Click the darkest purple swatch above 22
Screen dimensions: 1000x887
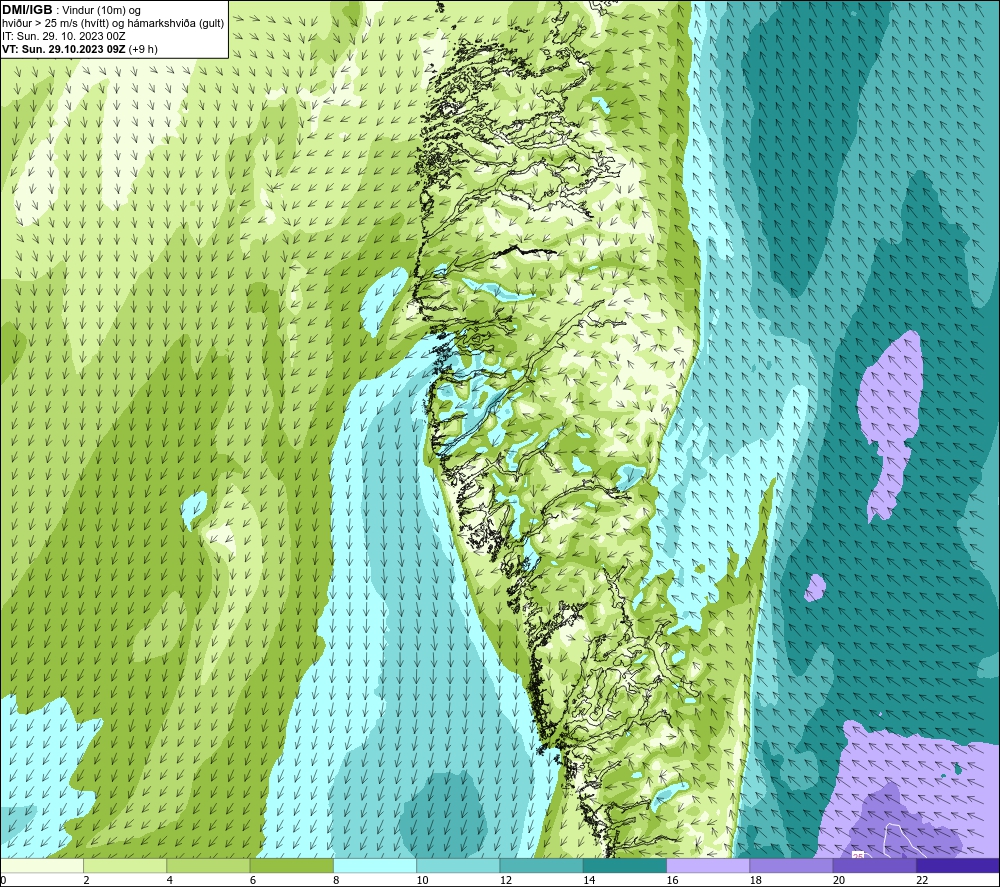click(957, 865)
